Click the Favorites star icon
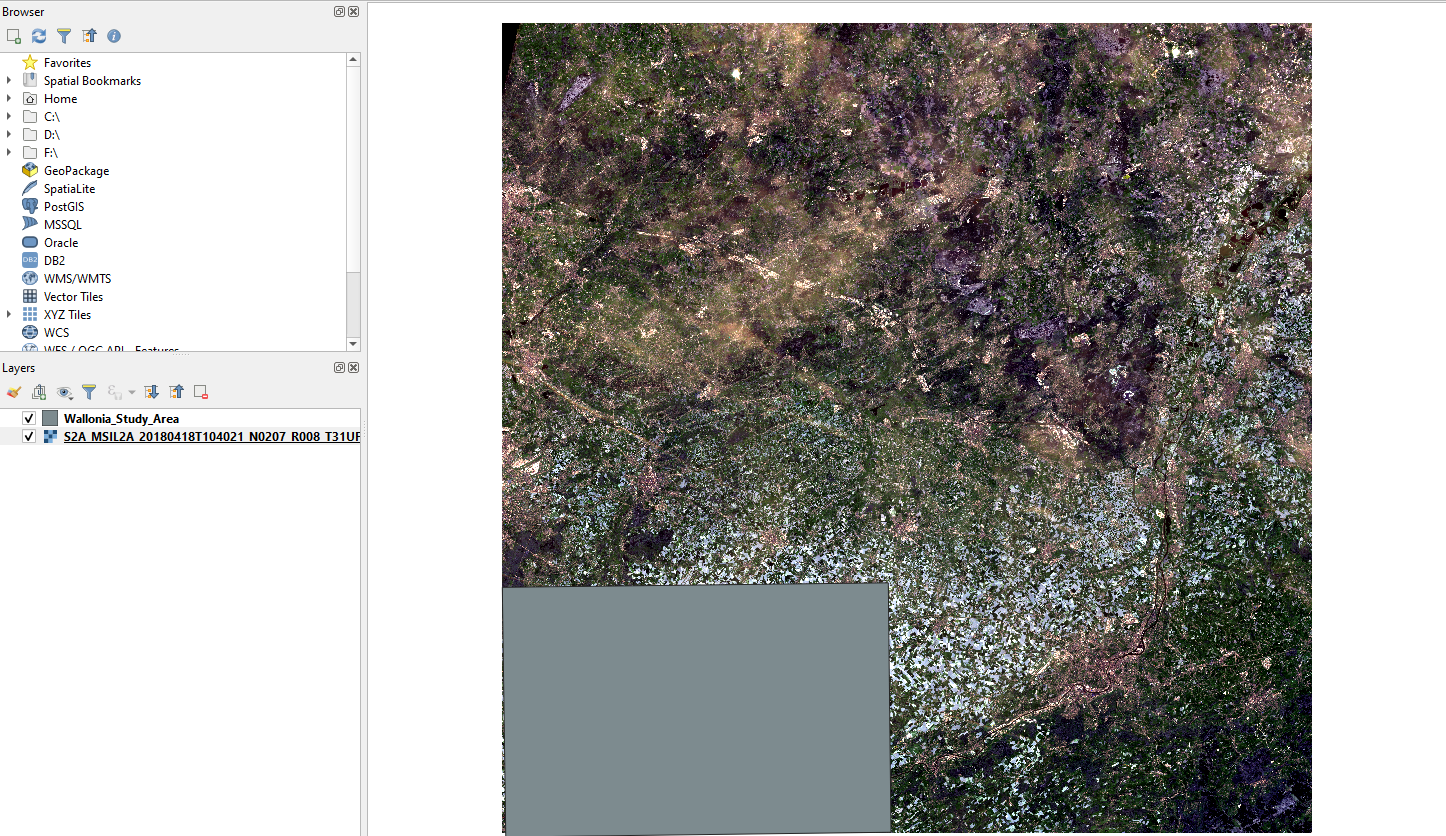1446x836 pixels. click(x=30, y=63)
